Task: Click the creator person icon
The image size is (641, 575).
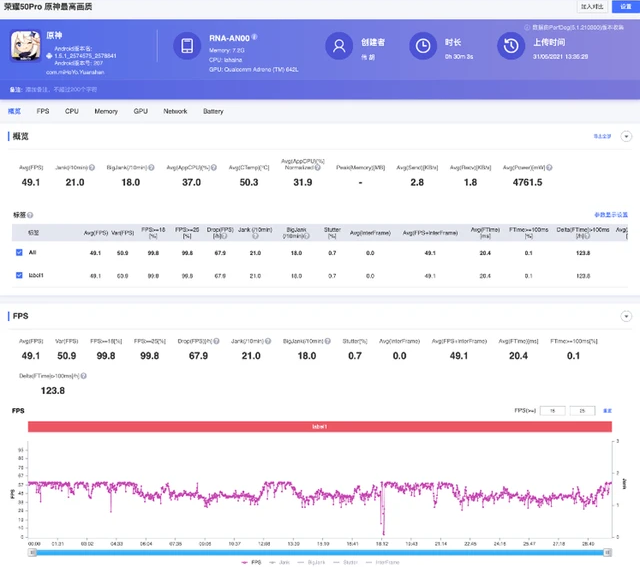Action: coord(338,46)
